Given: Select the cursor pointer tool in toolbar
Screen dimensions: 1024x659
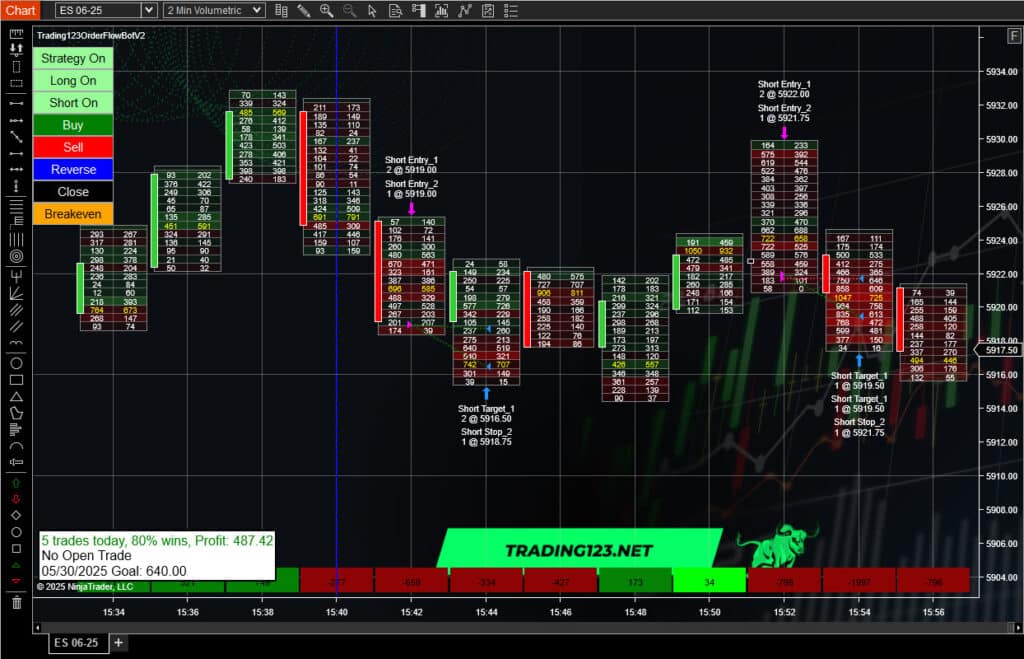Looking at the screenshot, I should coord(372,10).
